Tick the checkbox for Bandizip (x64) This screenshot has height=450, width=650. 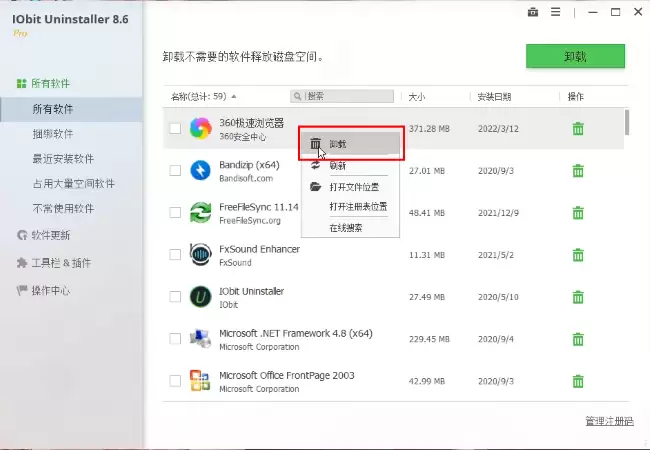[175, 171]
